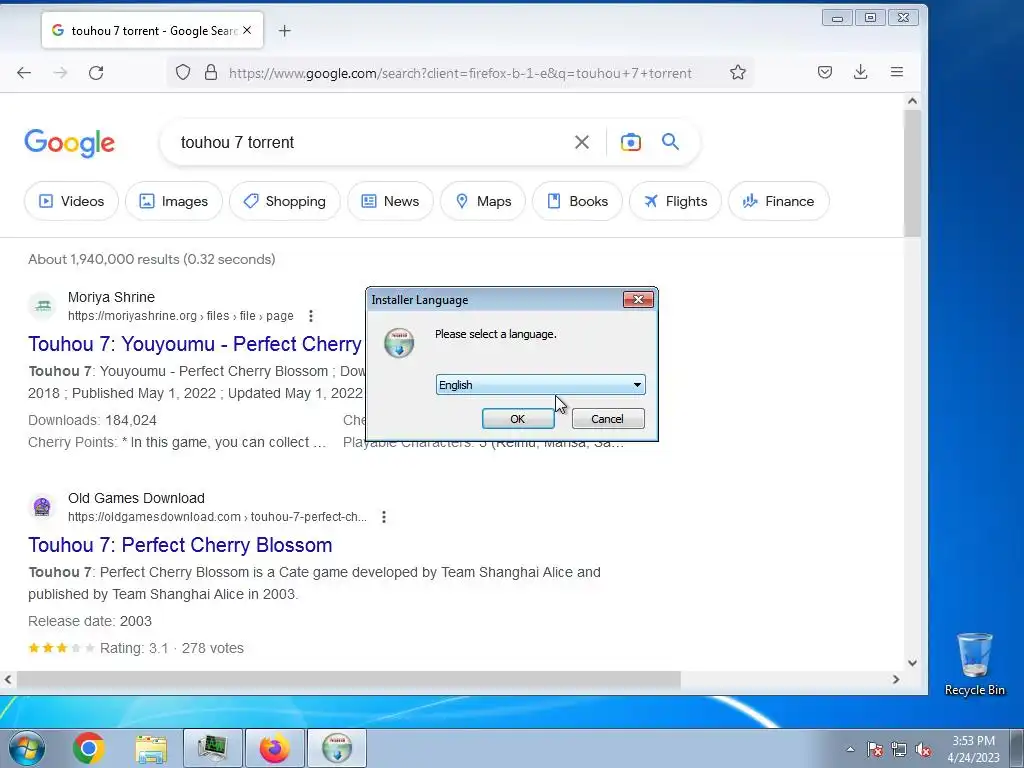This screenshot has height=768, width=1024.
Task: Click page vertical scrollbar up arrow
Action: tap(912, 101)
